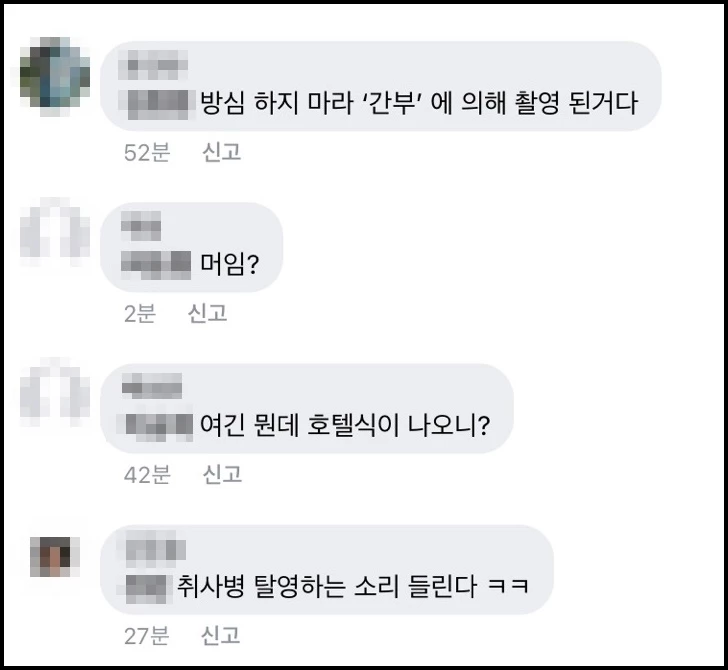Select tagged user before '여긴 뭔데'
Viewport: 728px width, 670px height.
point(159,426)
